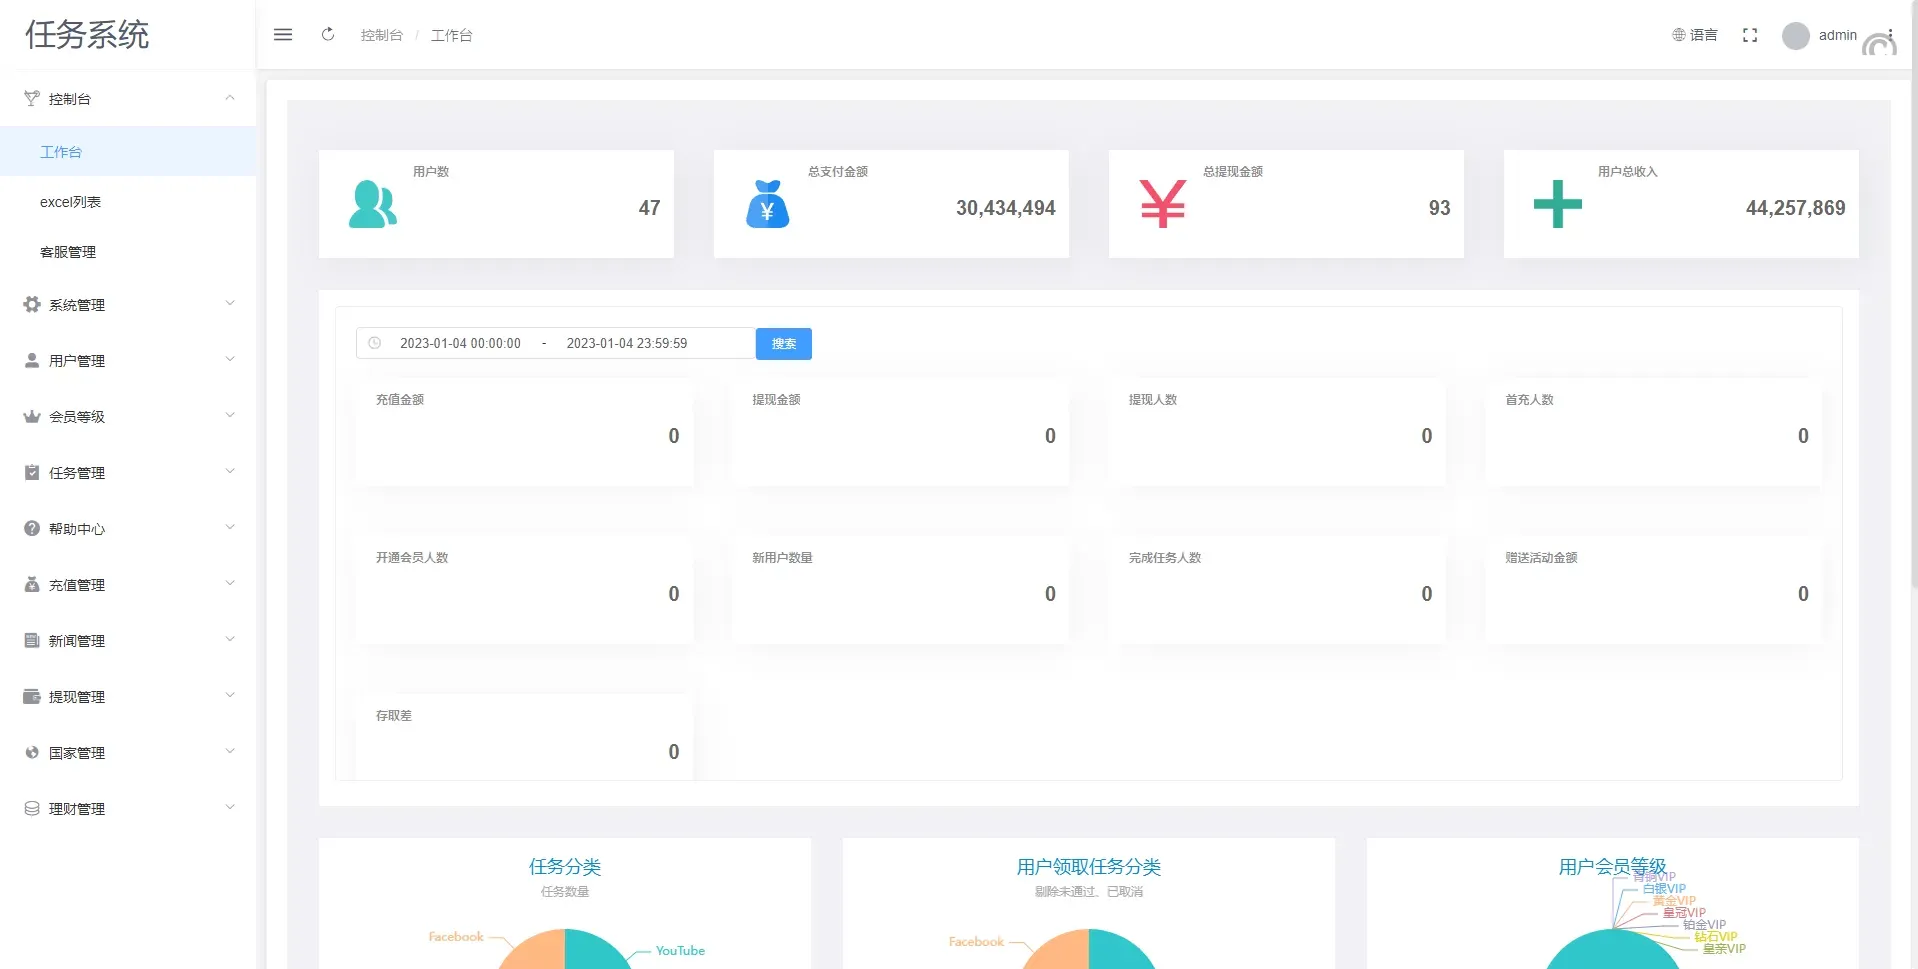Image resolution: width=1918 pixels, height=969 pixels.
Task: Select the 工作台 menu item
Action: coord(61,152)
